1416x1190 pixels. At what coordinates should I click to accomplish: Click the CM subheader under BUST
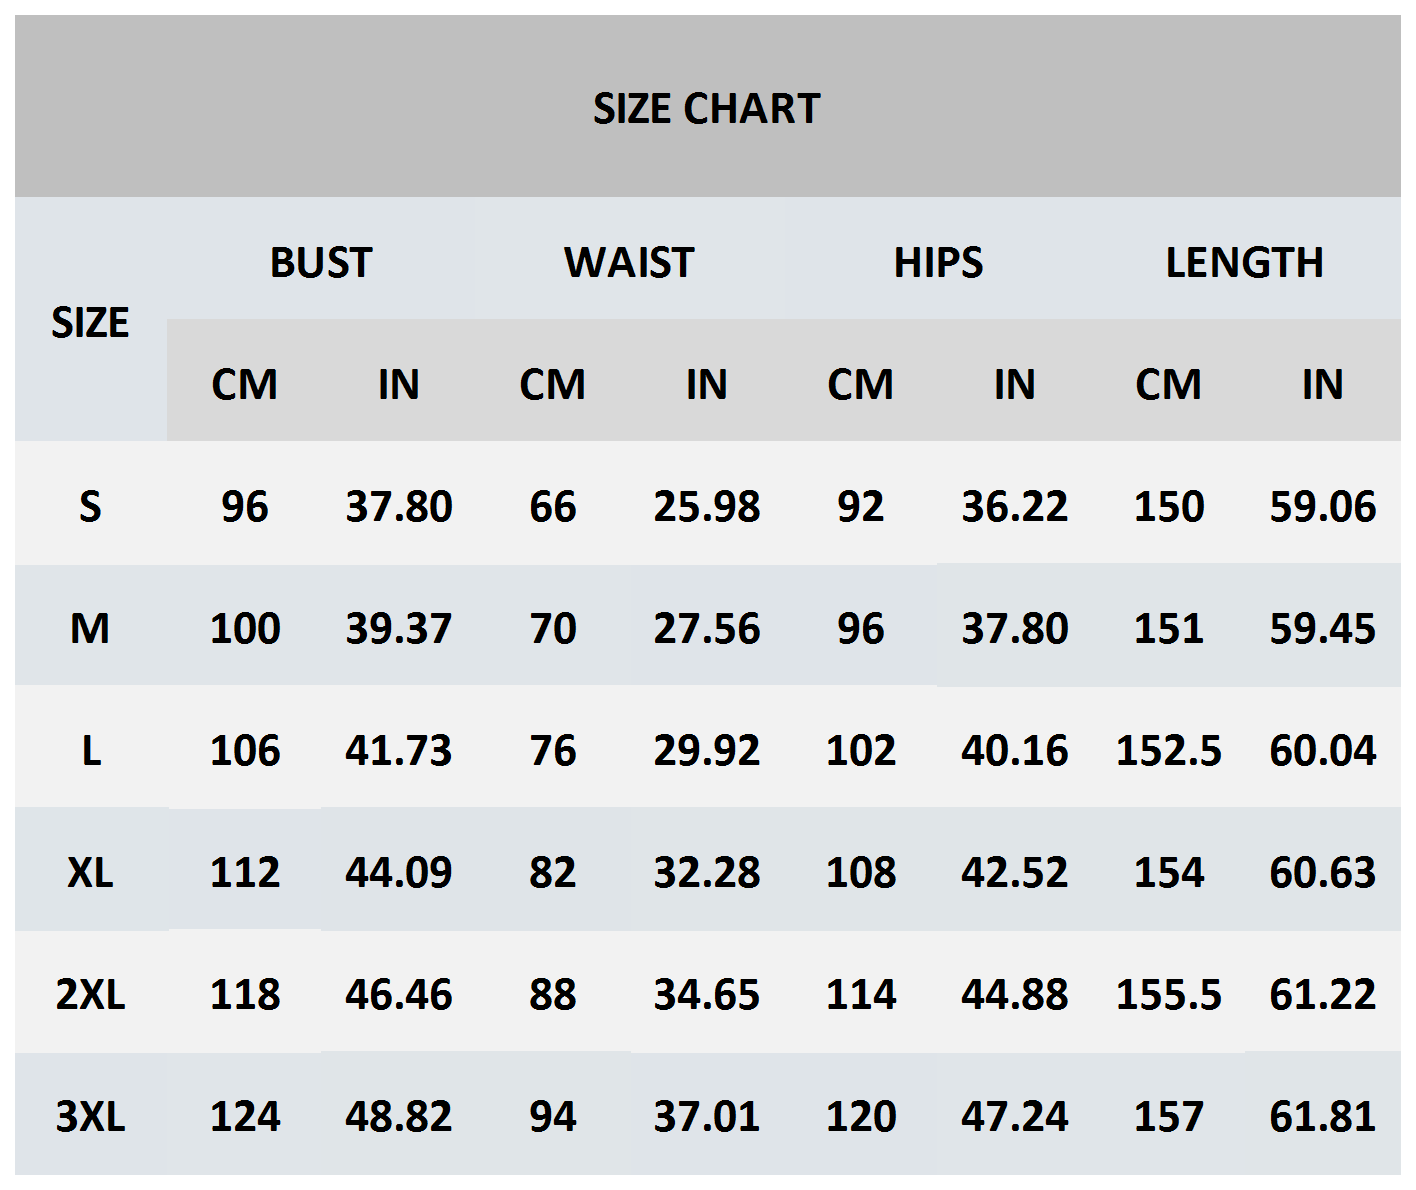[244, 384]
